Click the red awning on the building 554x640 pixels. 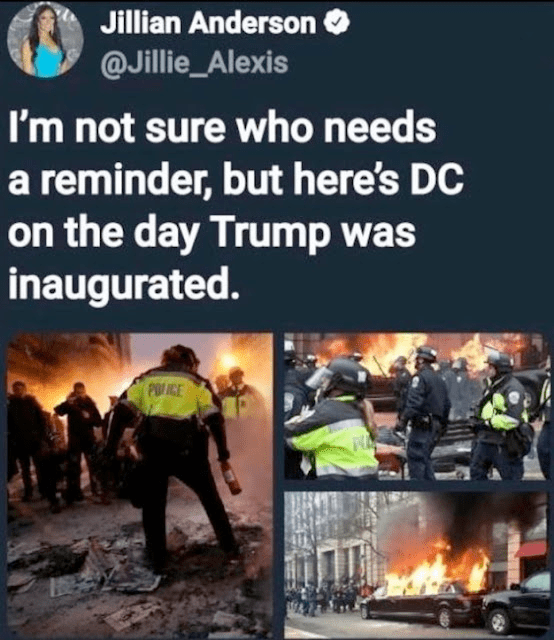pyautogui.click(x=530, y=549)
